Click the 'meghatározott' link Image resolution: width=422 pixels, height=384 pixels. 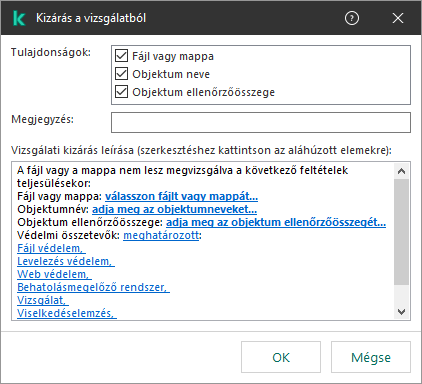(161, 235)
